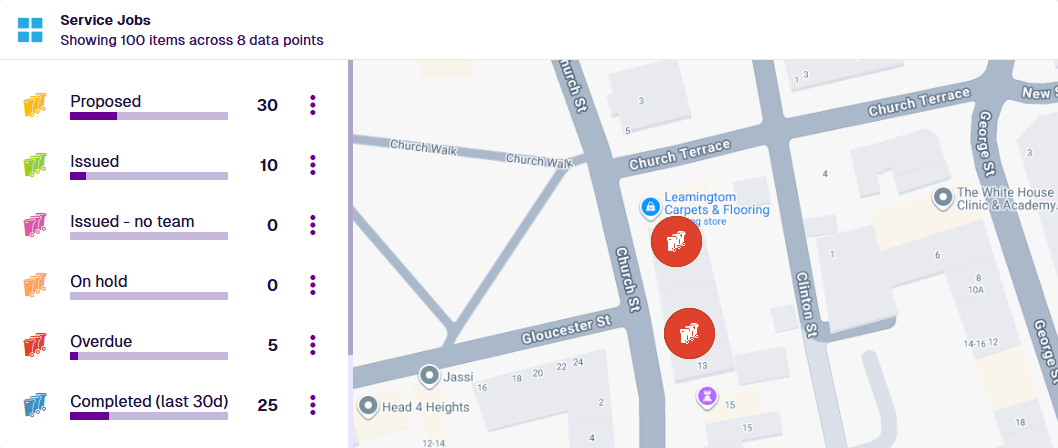Select the red Overdue jobs icon

point(35,345)
